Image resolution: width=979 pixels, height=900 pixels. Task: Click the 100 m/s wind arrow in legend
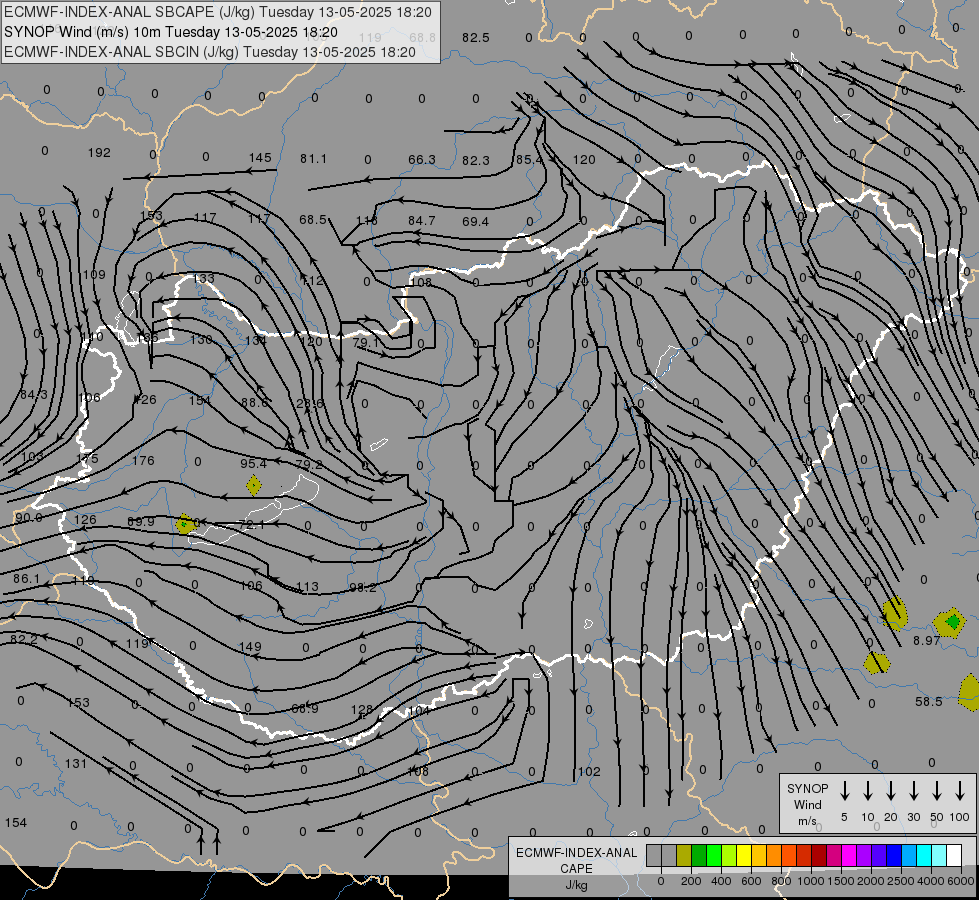point(960,791)
